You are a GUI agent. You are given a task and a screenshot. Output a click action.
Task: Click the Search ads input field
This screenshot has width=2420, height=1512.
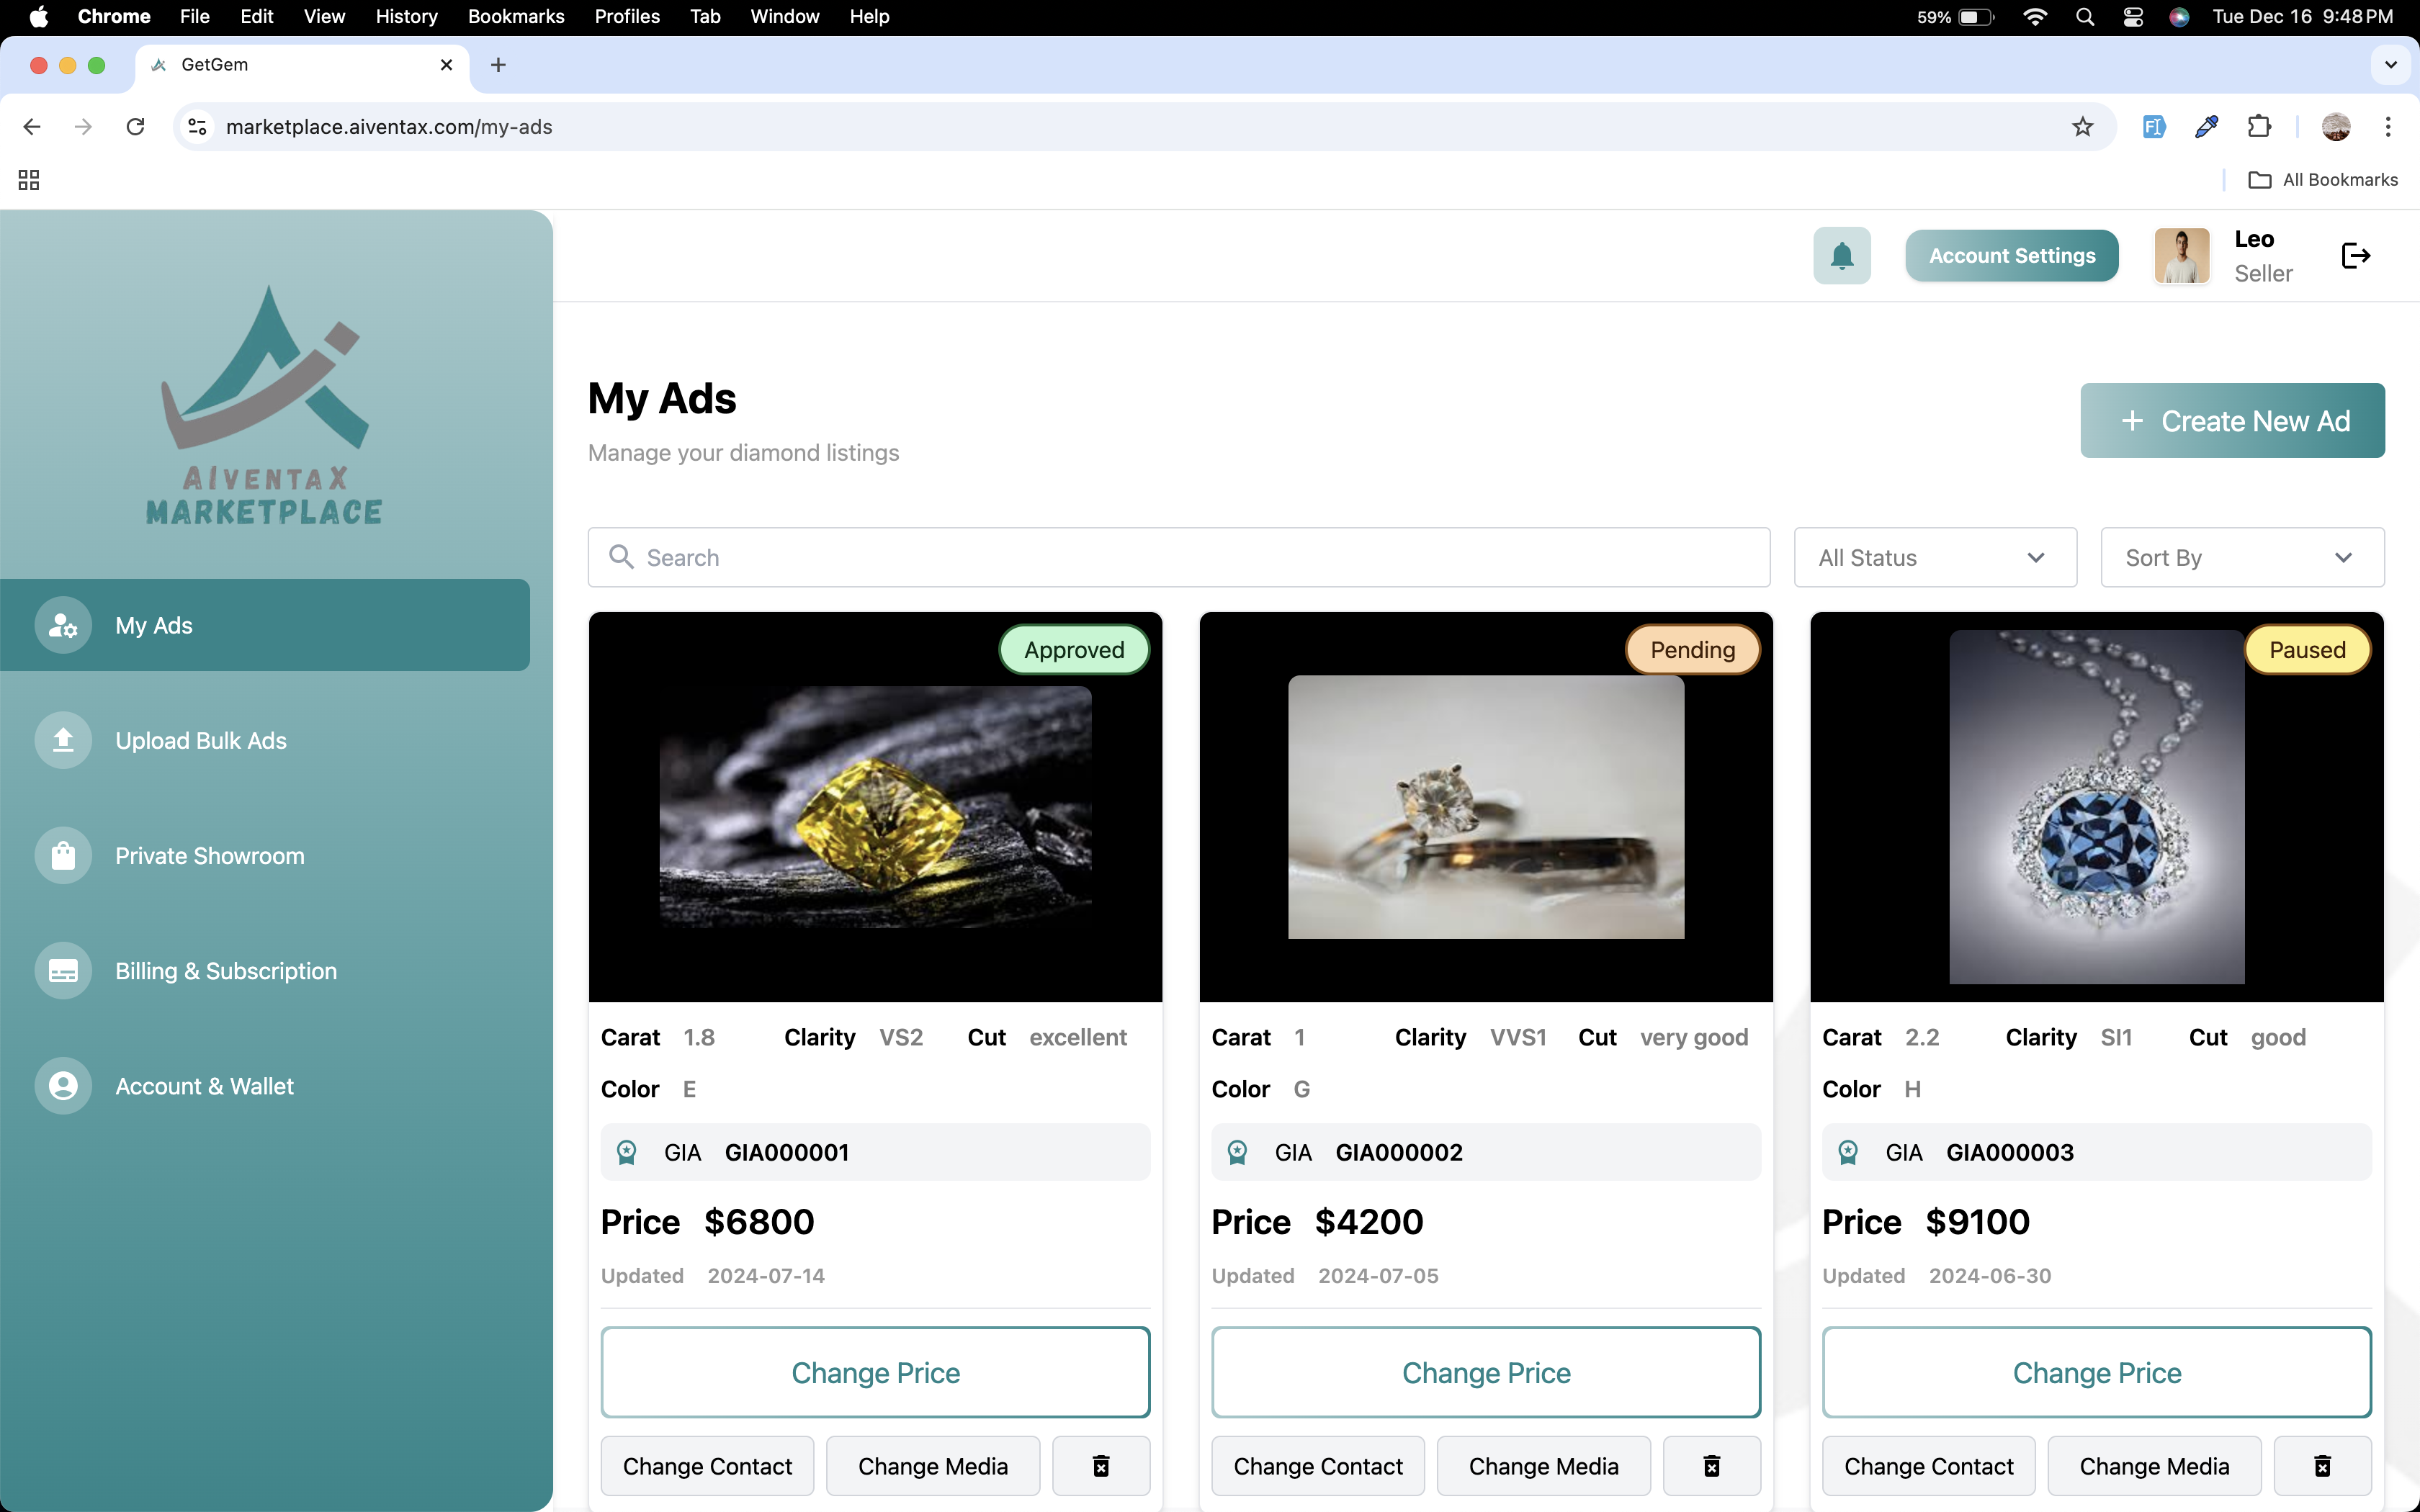(x=1178, y=558)
